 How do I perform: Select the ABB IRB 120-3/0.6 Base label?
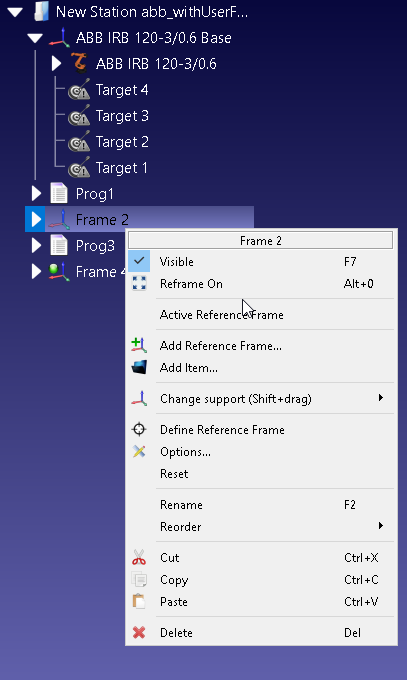pyautogui.click(x=154, y=38)
